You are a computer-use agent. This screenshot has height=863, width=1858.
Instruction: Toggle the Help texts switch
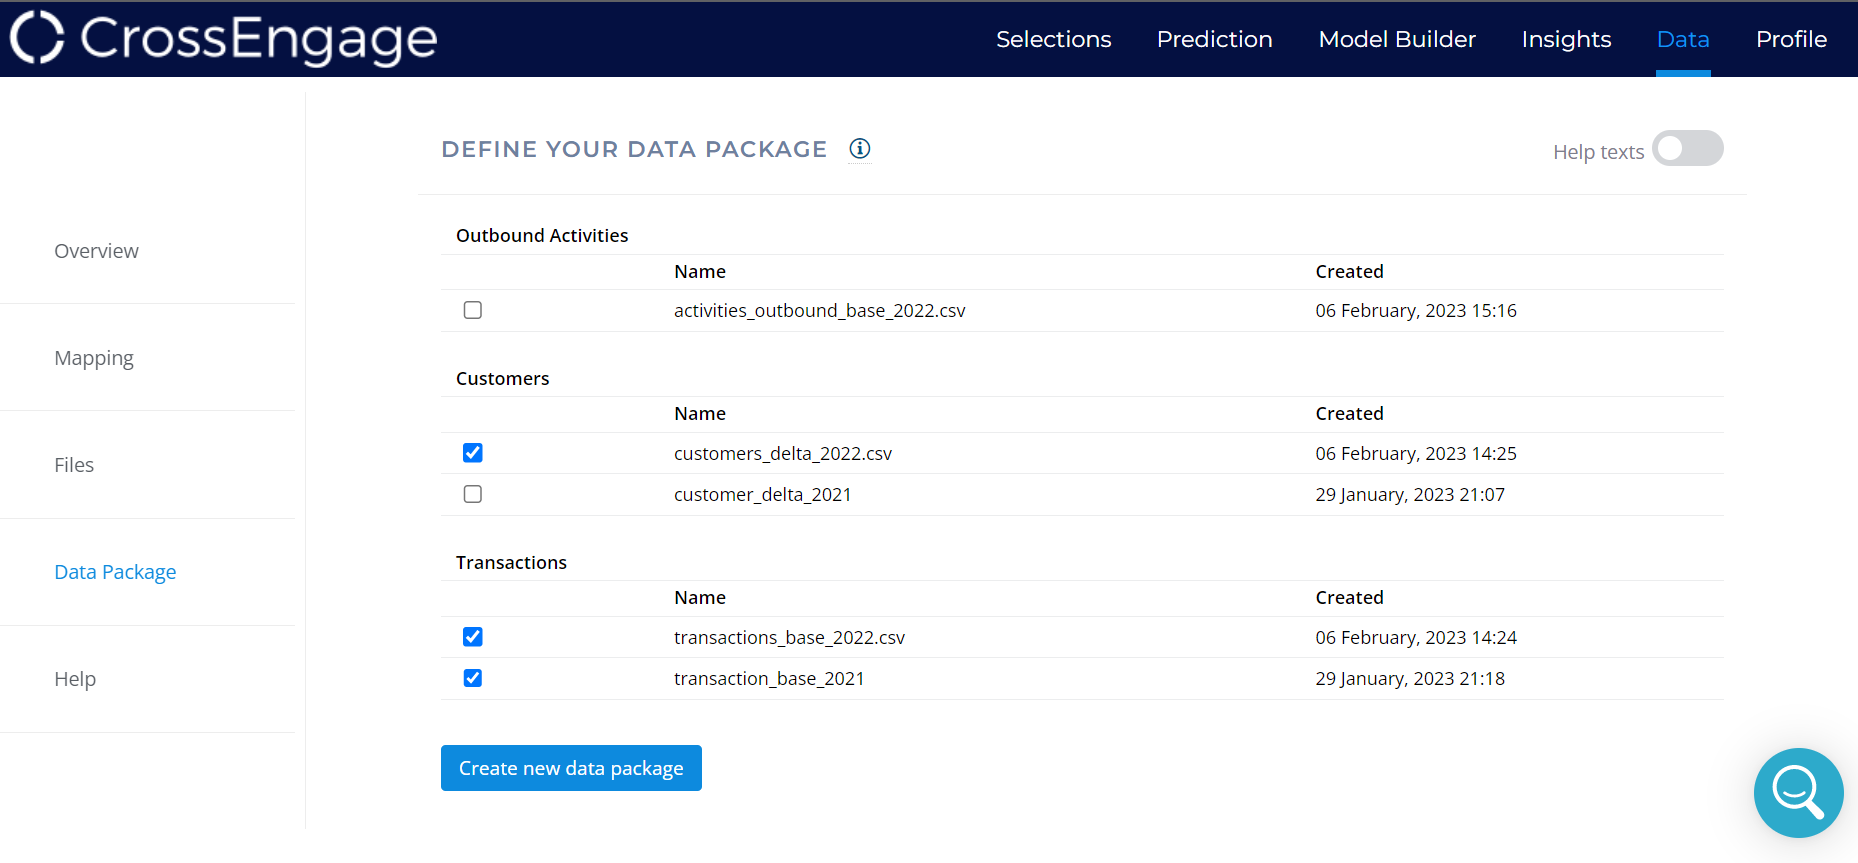(1687, 149)
